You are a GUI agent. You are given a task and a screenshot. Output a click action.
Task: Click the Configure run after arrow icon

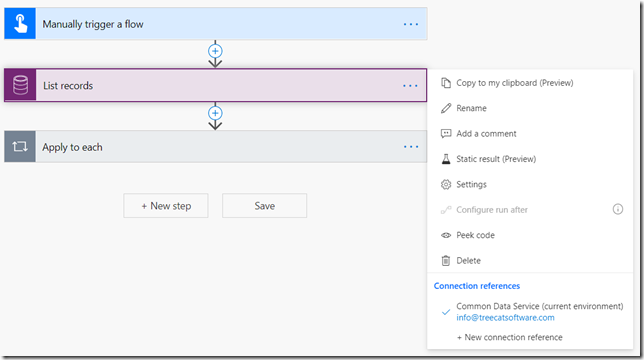pos(446,210)
